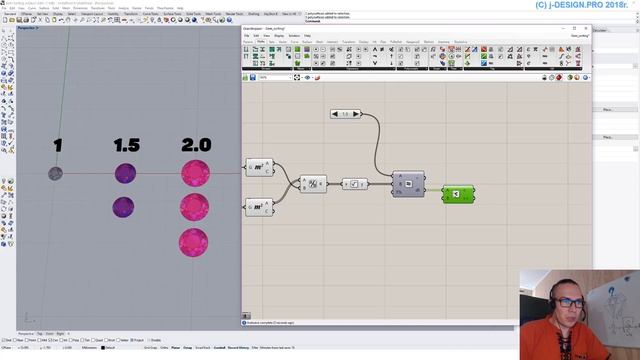640x360 pixels.
Task: Click the Save icon in Rhino toolbar
Action: (x=19, y=20)
